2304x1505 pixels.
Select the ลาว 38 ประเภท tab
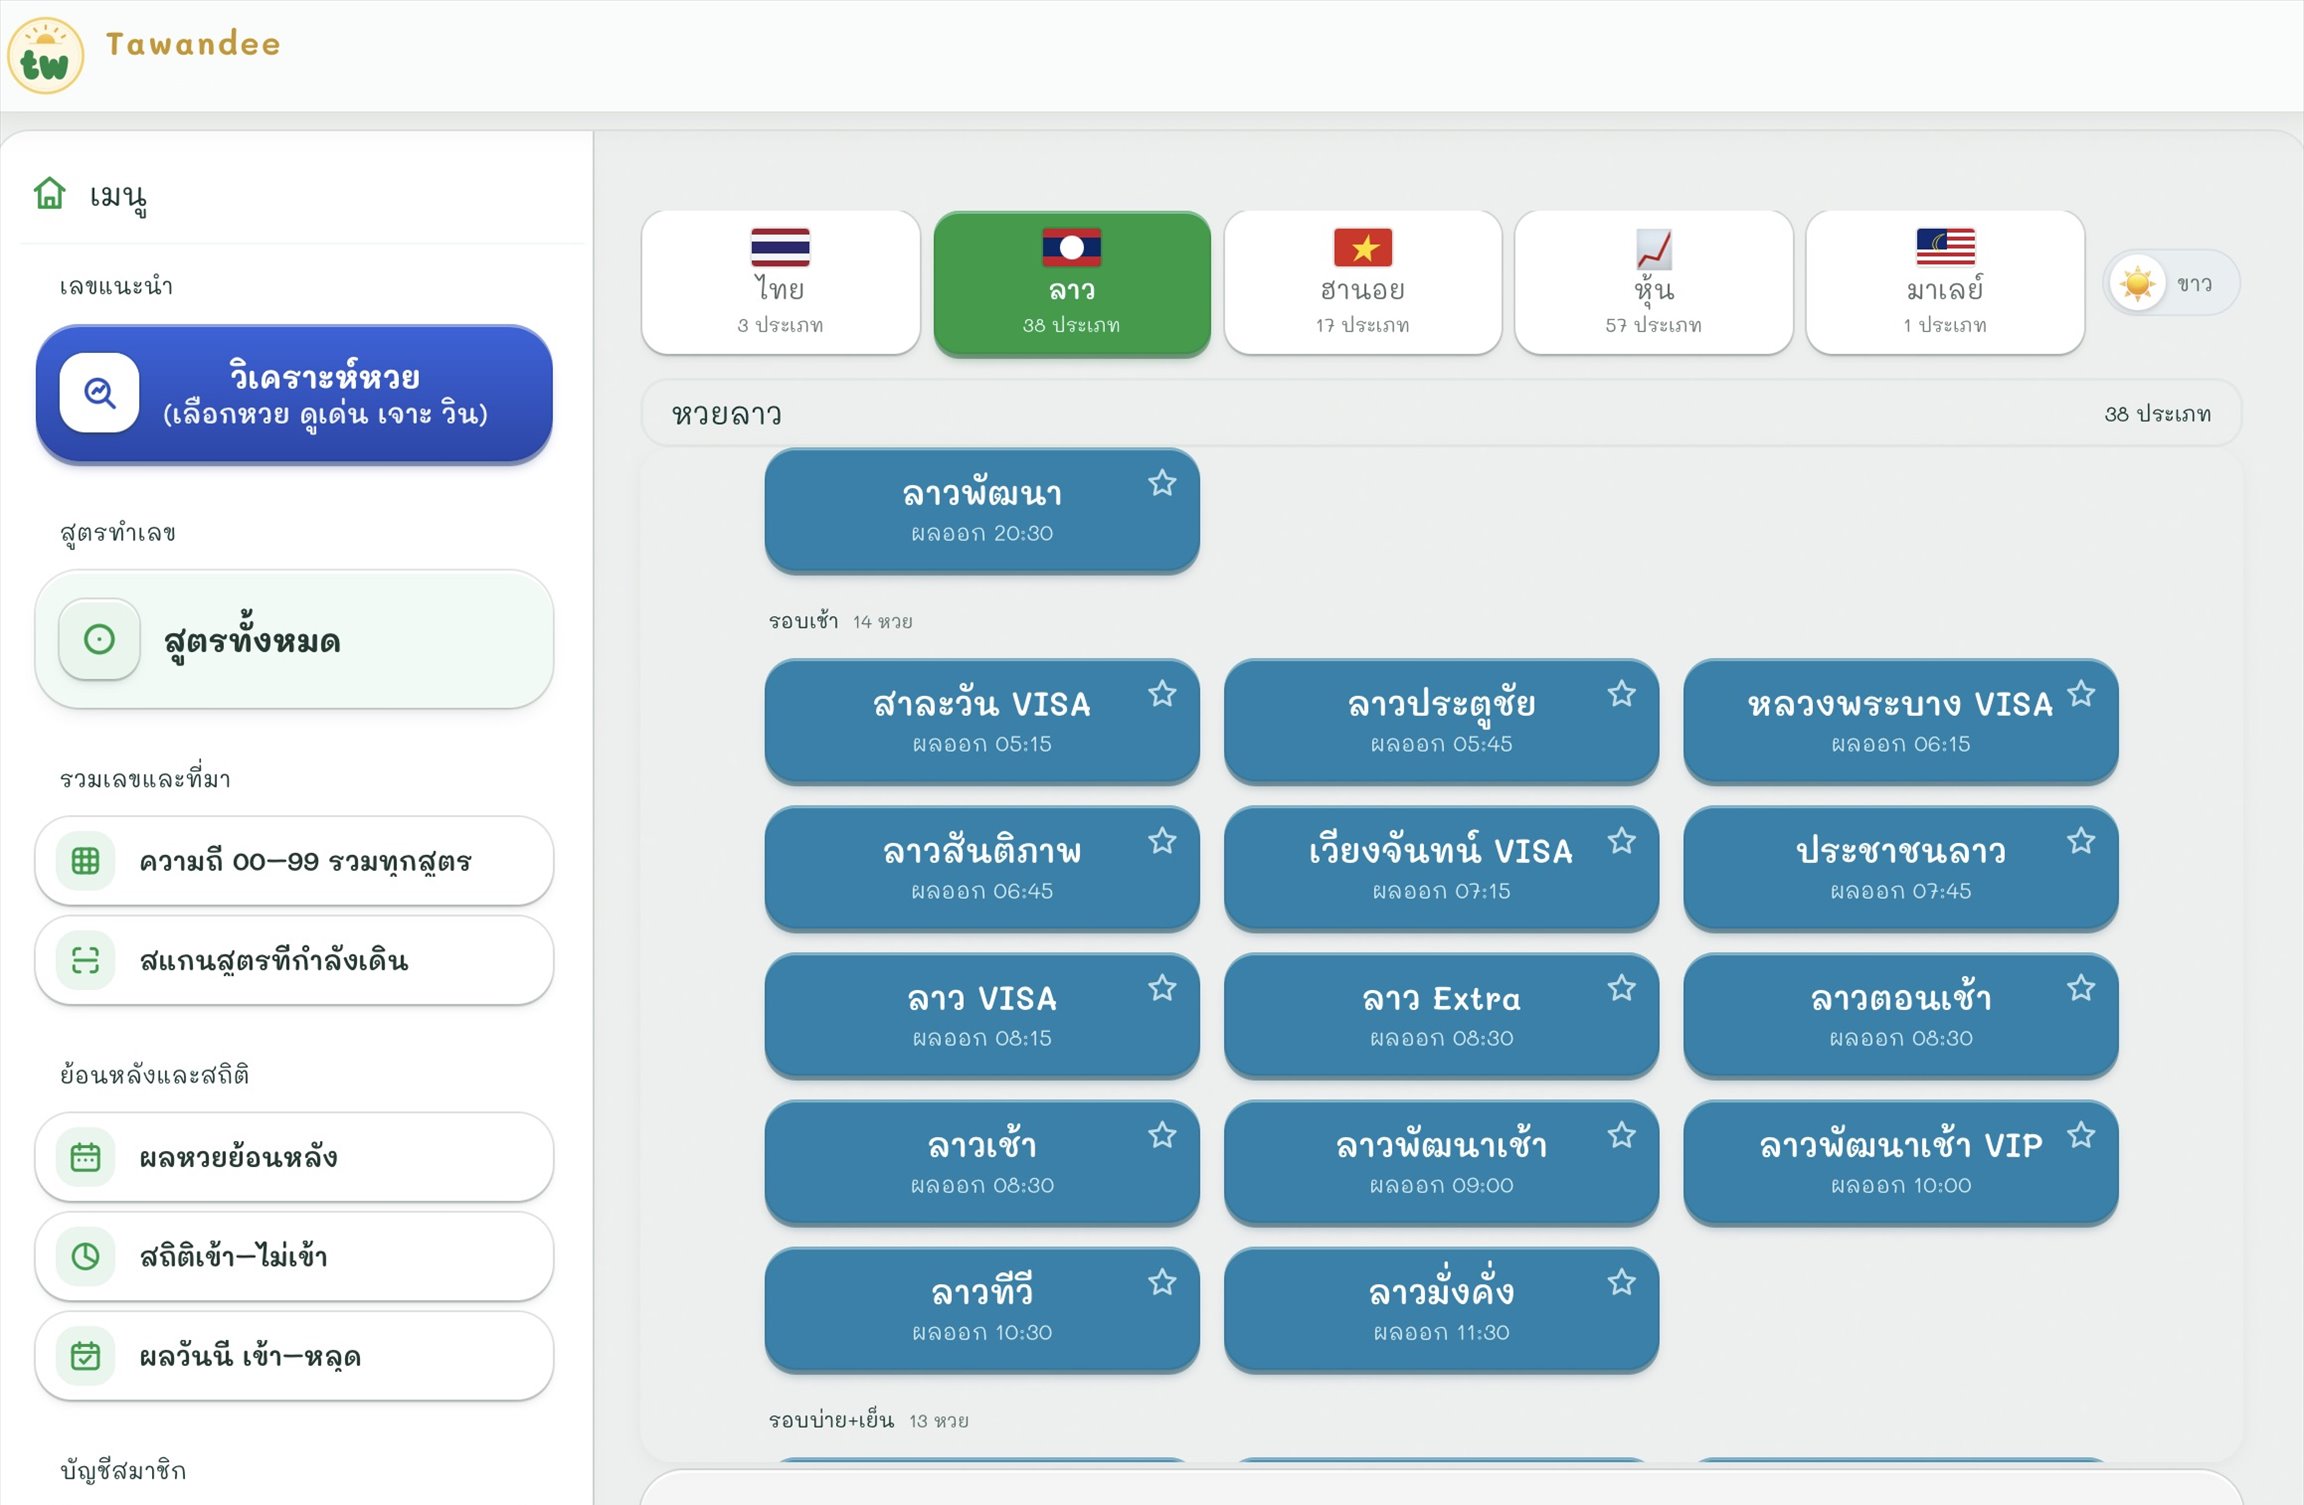tap(1072, 282)
